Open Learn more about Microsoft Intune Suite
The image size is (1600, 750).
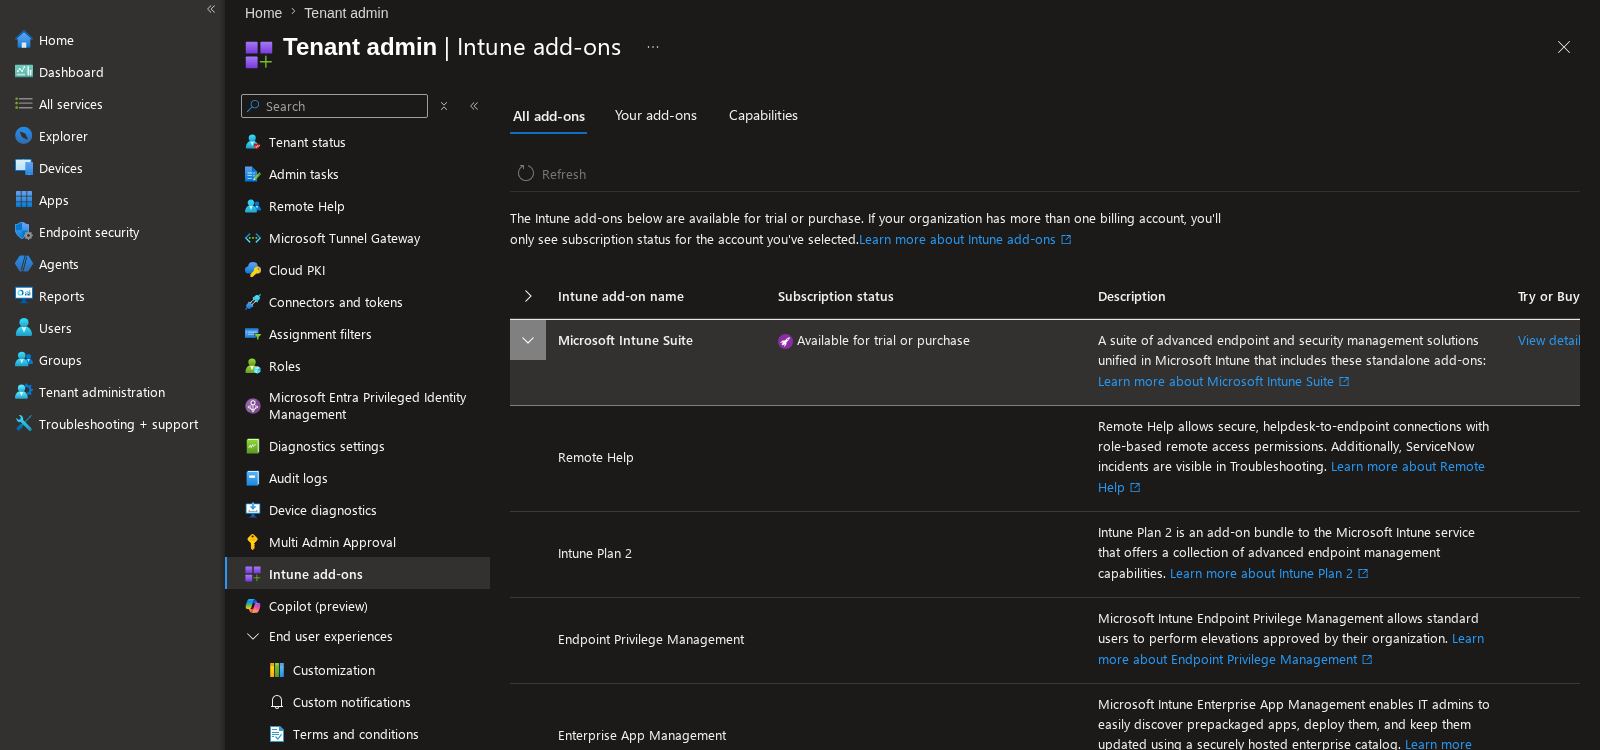coord(1223,382)
